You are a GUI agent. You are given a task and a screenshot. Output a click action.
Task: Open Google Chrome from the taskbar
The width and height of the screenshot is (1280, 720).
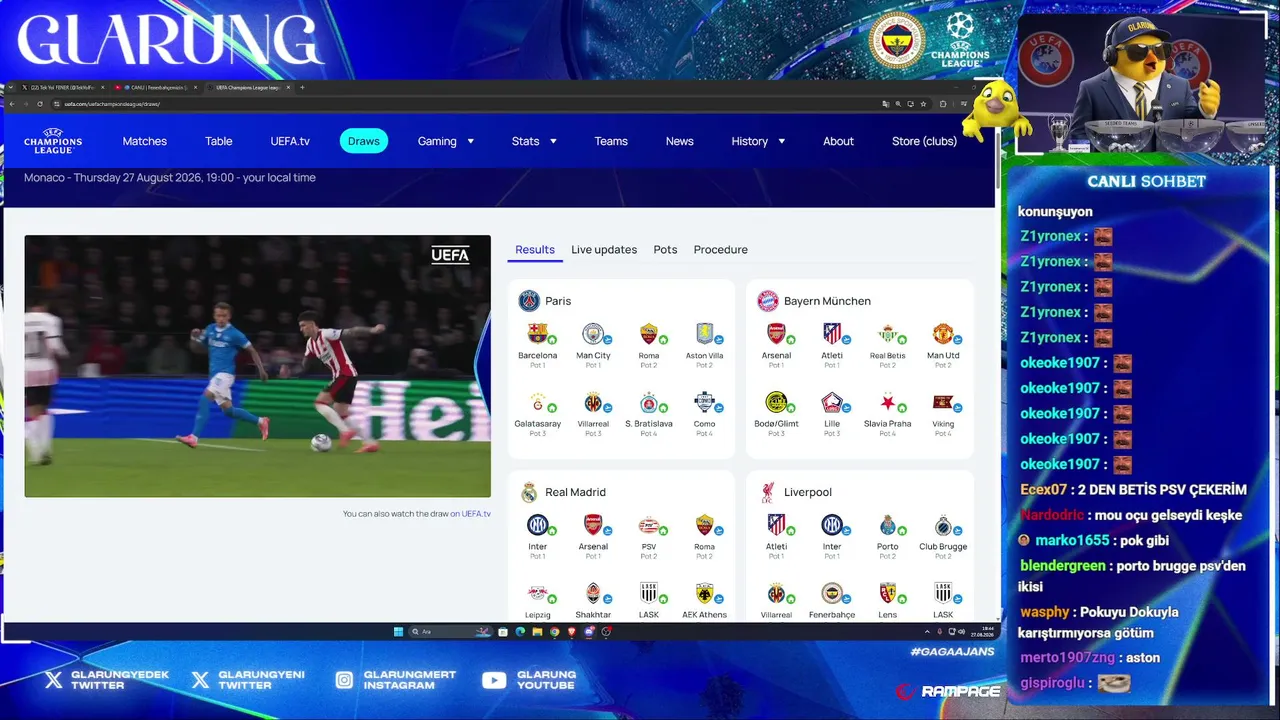point(554,632)
